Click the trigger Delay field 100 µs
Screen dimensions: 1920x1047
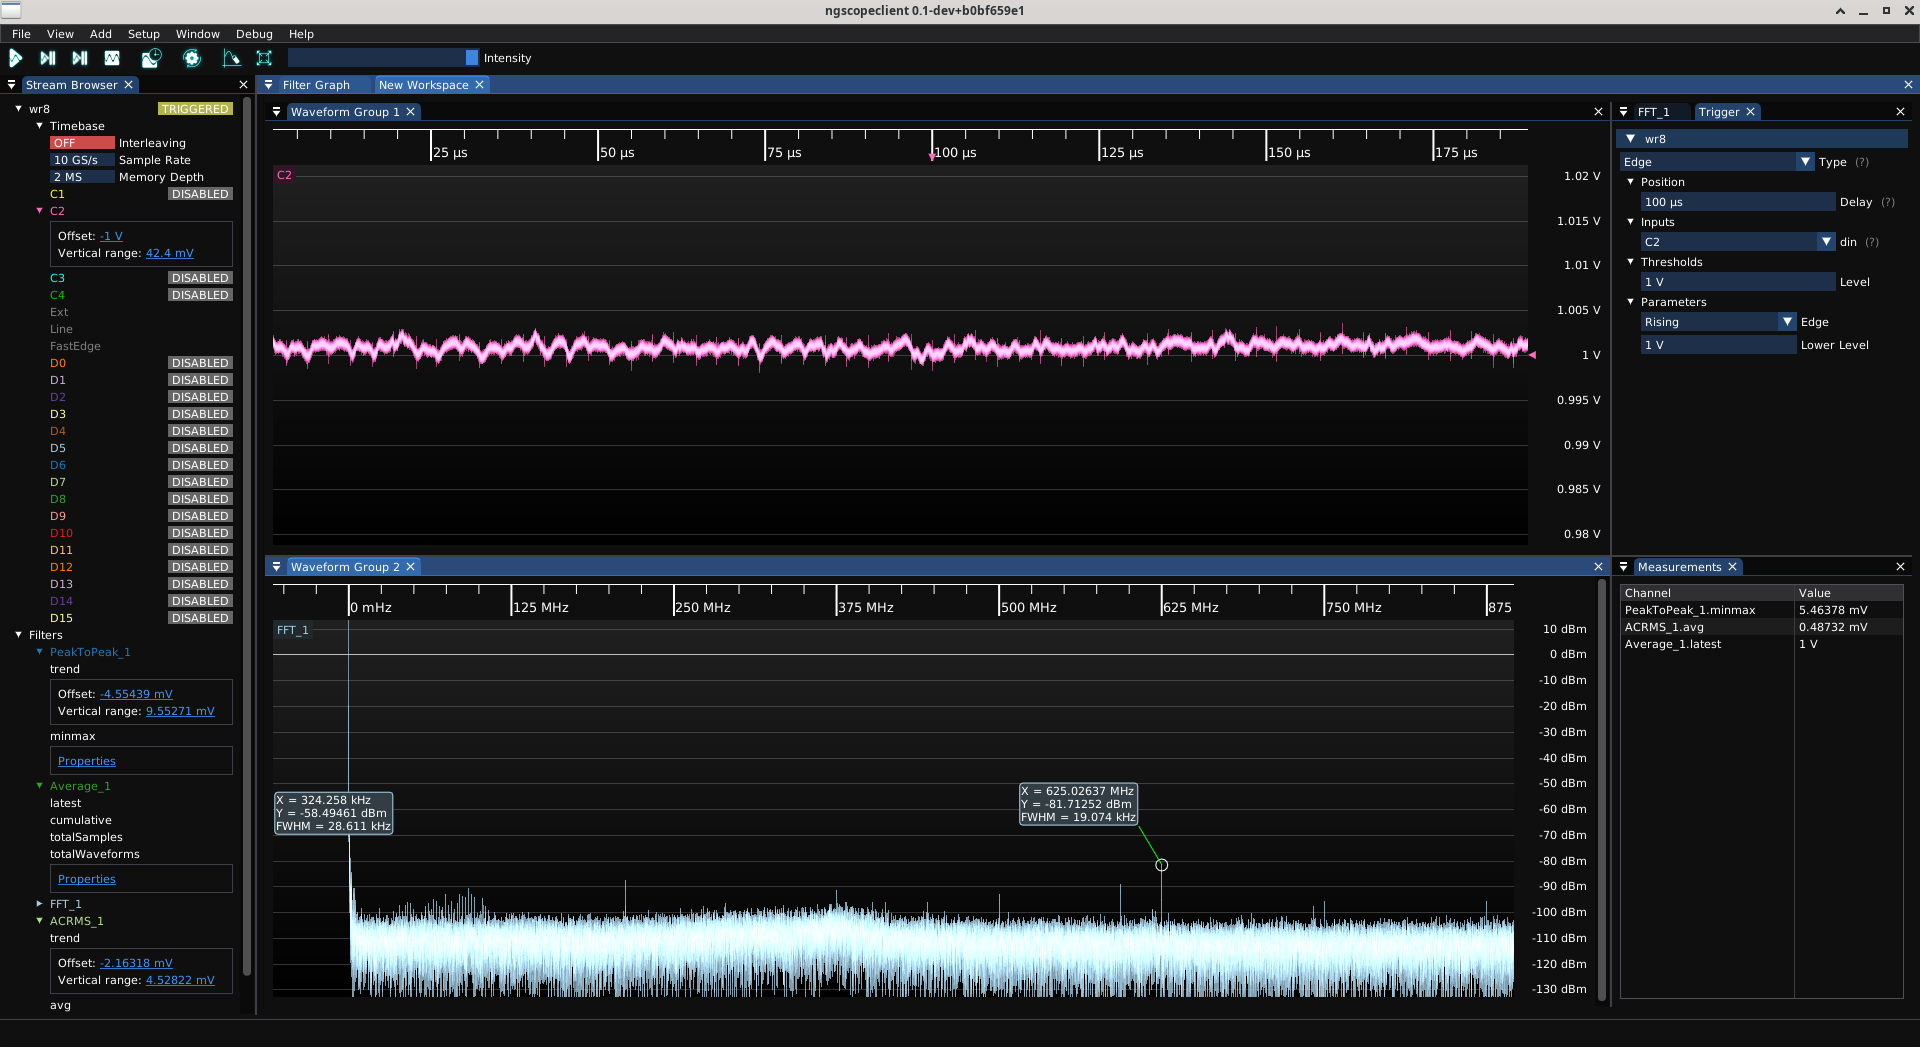pos(1738,202)
